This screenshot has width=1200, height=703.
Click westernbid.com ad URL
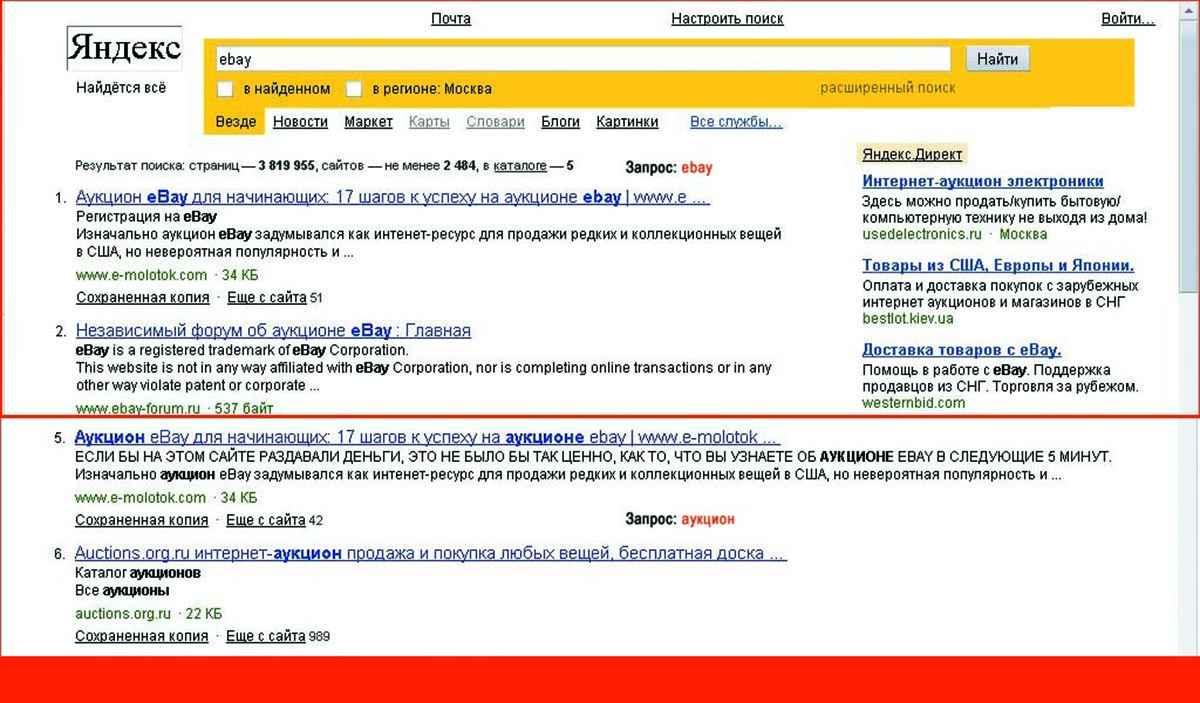point(914,403)
